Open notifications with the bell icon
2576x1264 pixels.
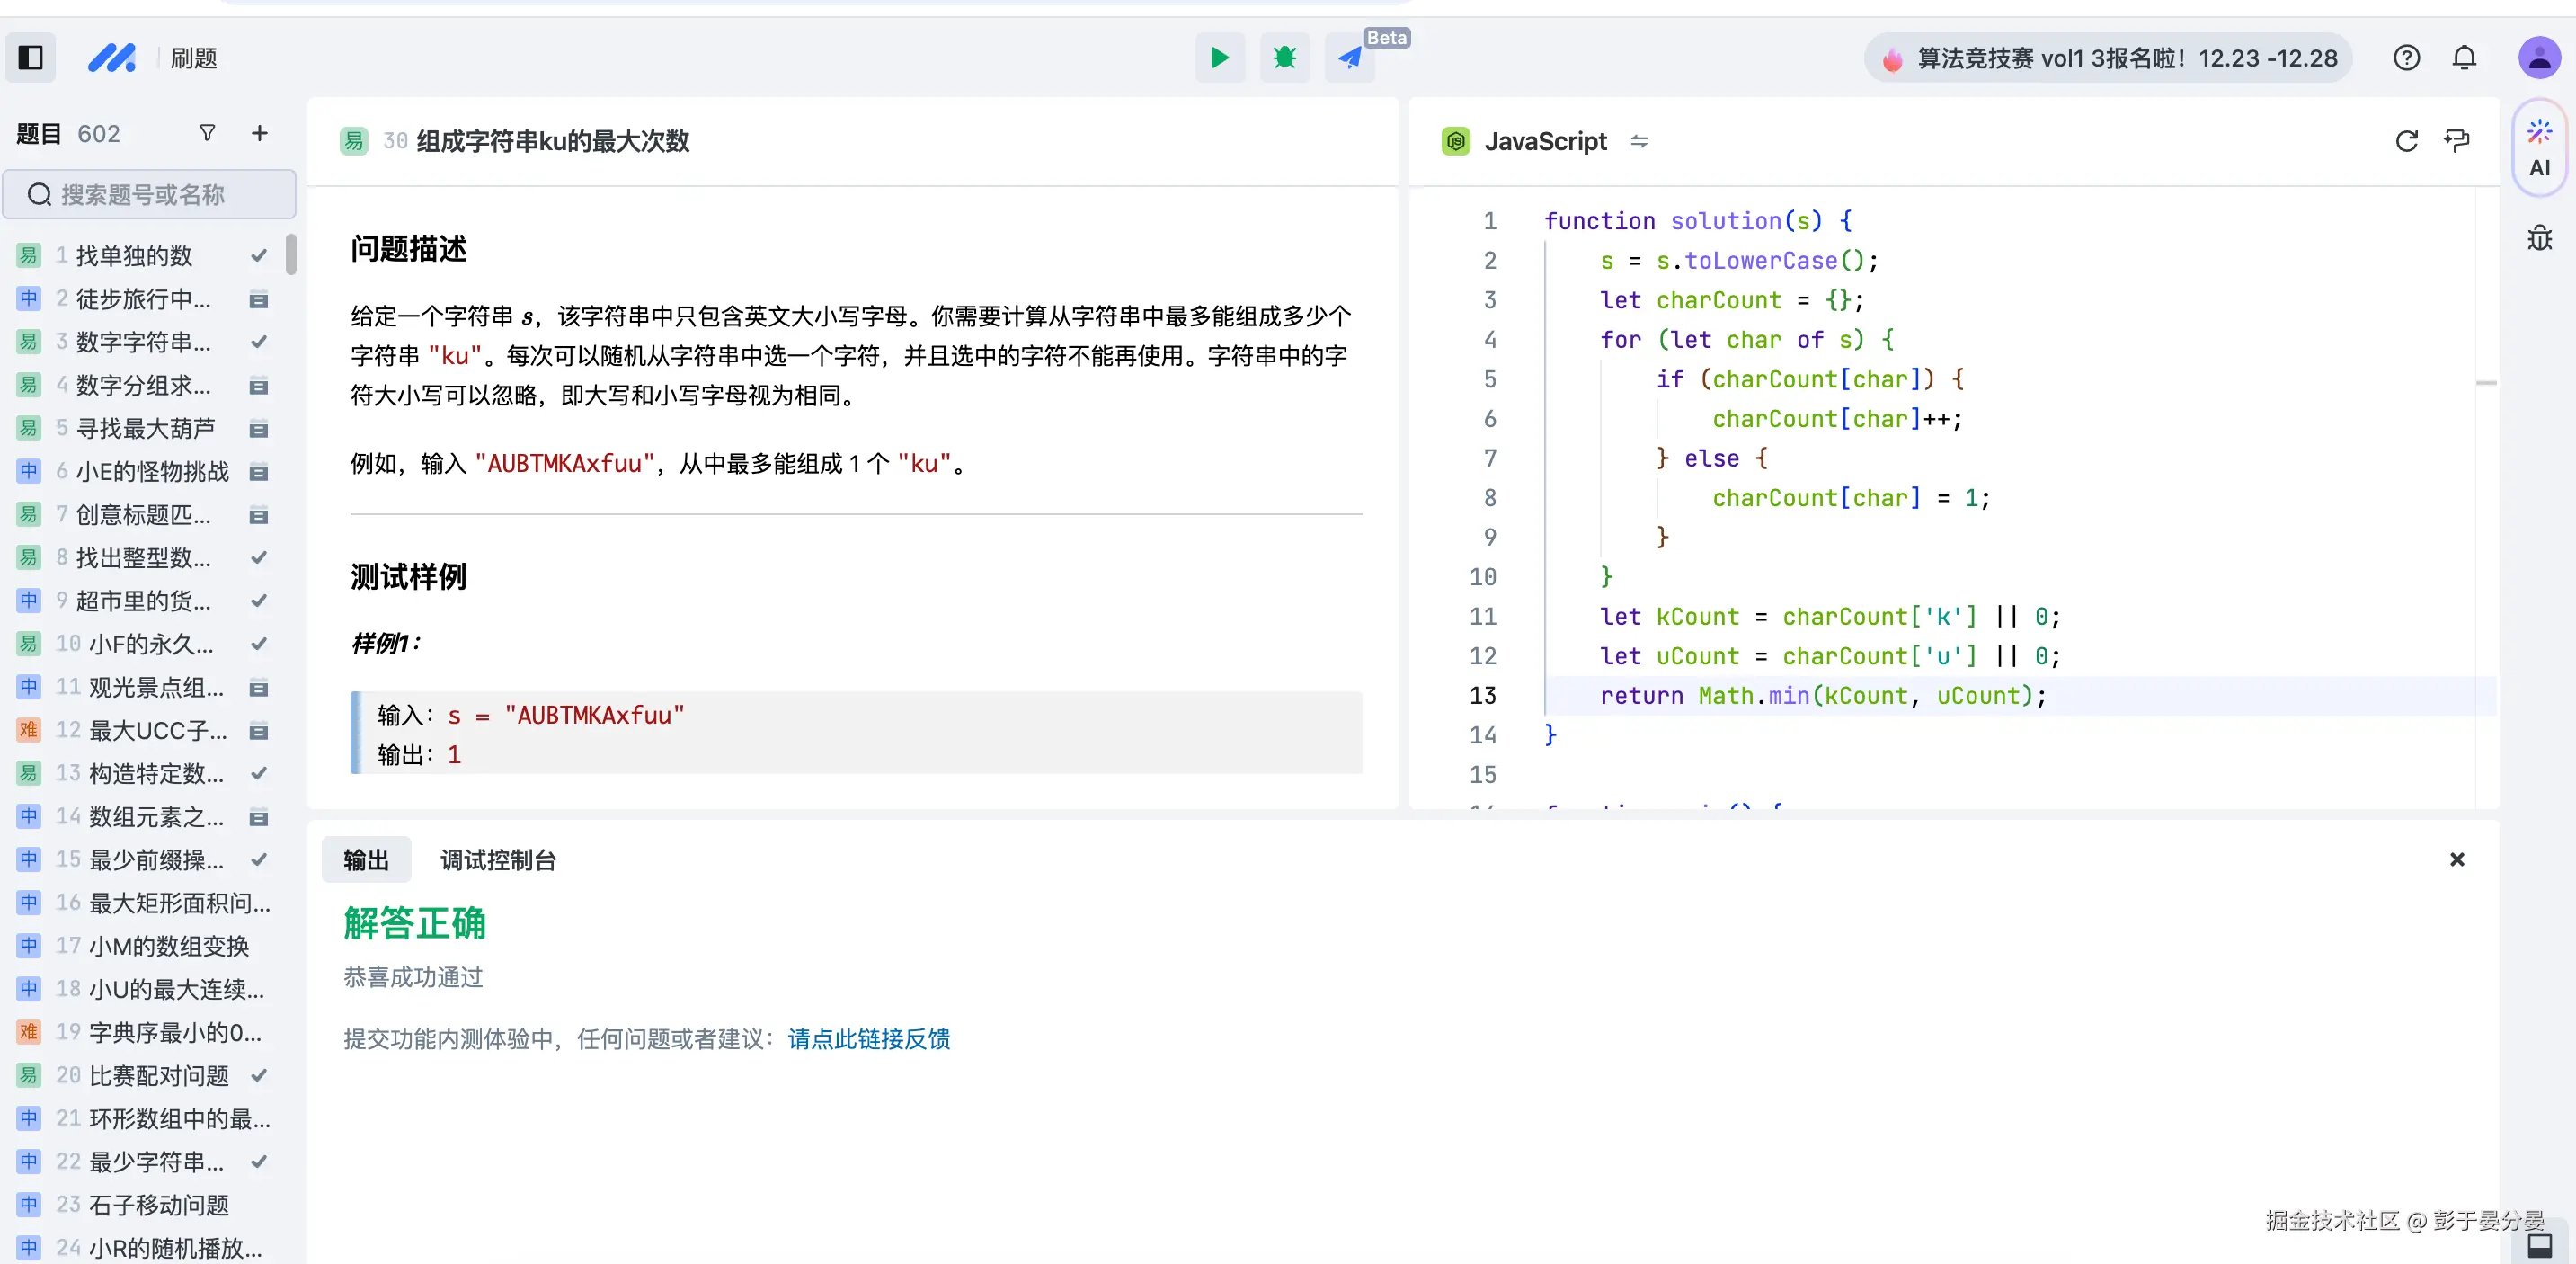click(x=2464, y=57)
